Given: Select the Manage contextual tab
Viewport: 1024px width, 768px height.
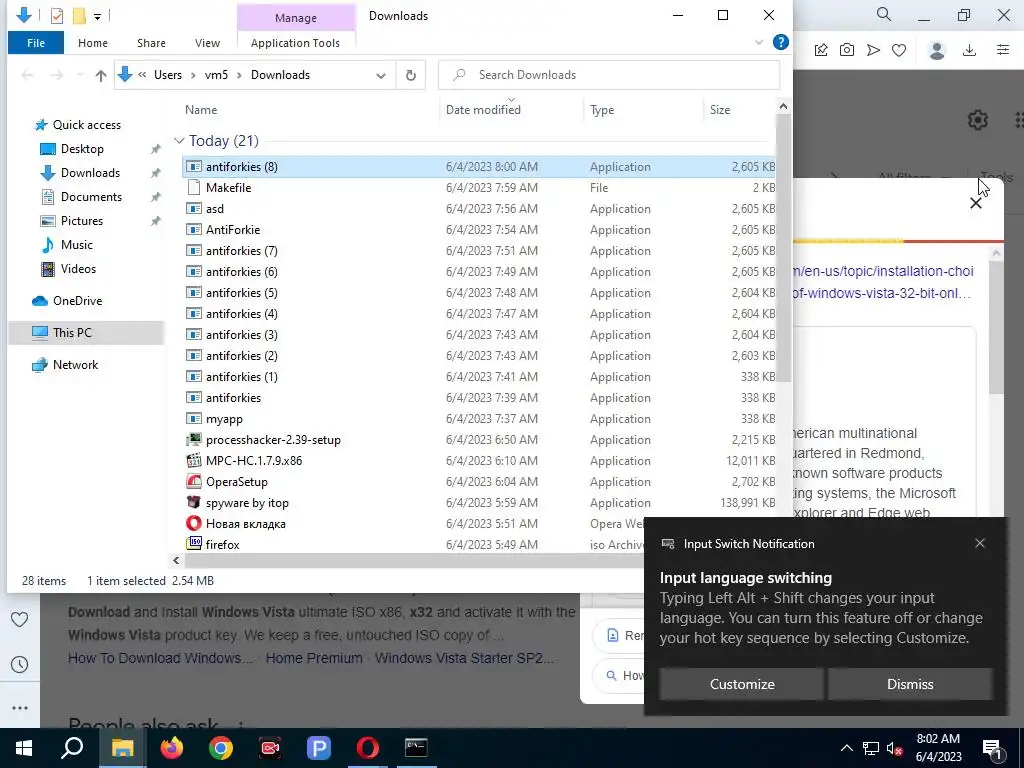Looking at the screenshot, I should click(x=295, y=18).
